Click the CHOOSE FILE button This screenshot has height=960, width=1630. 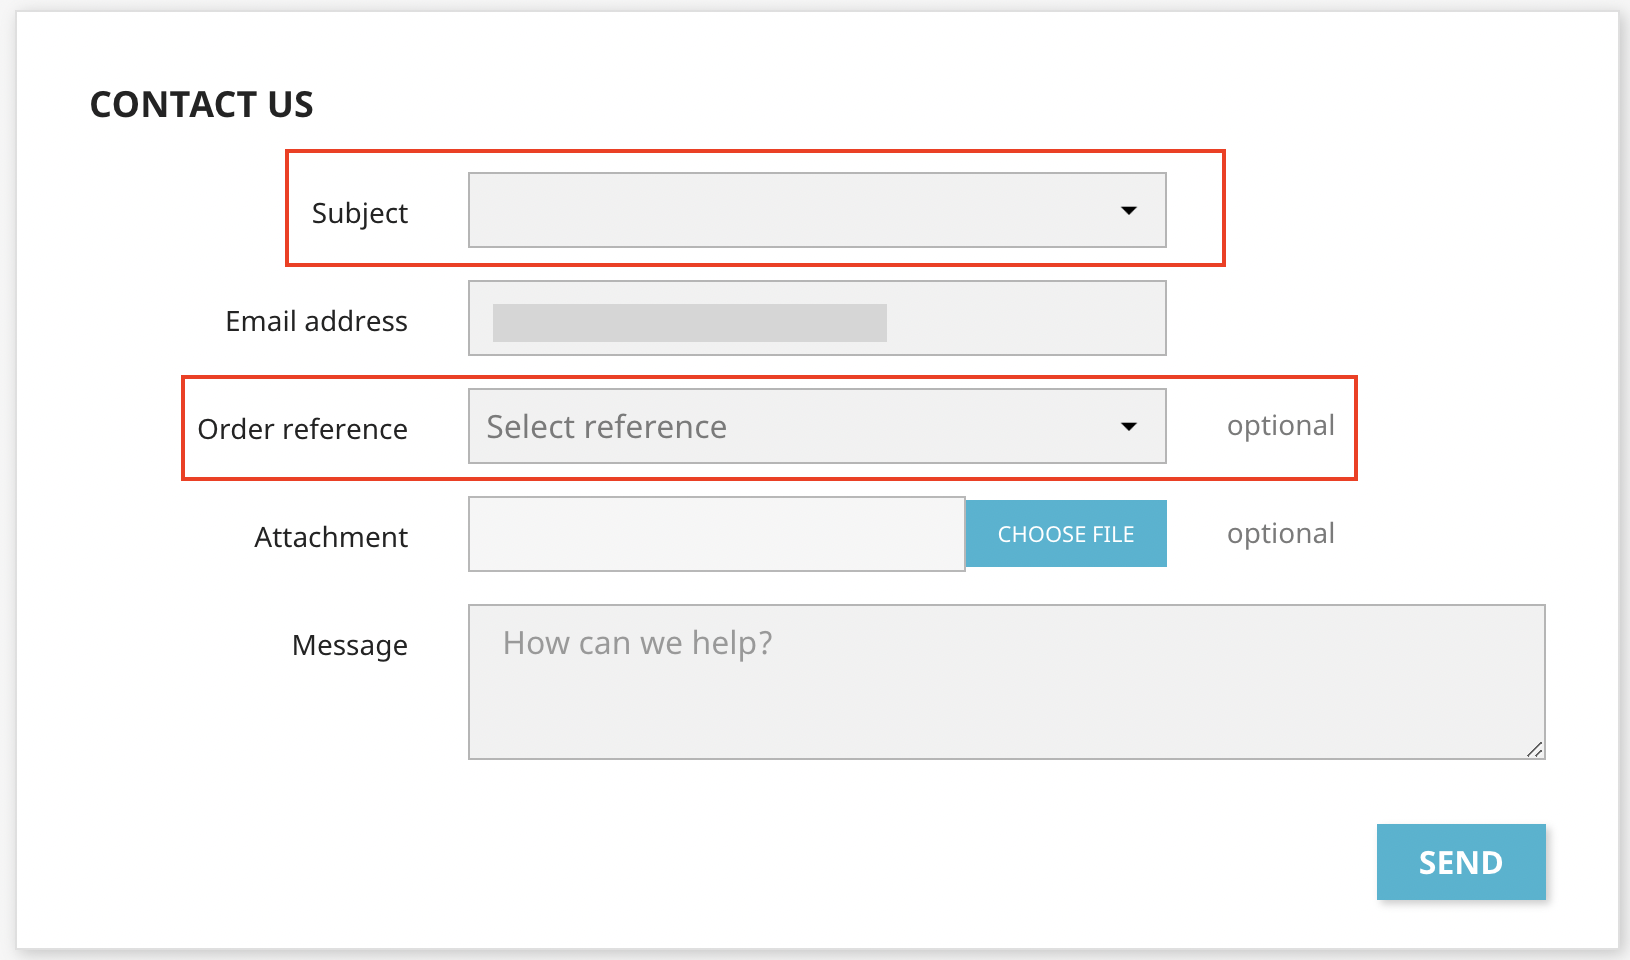pos(1065,533)
